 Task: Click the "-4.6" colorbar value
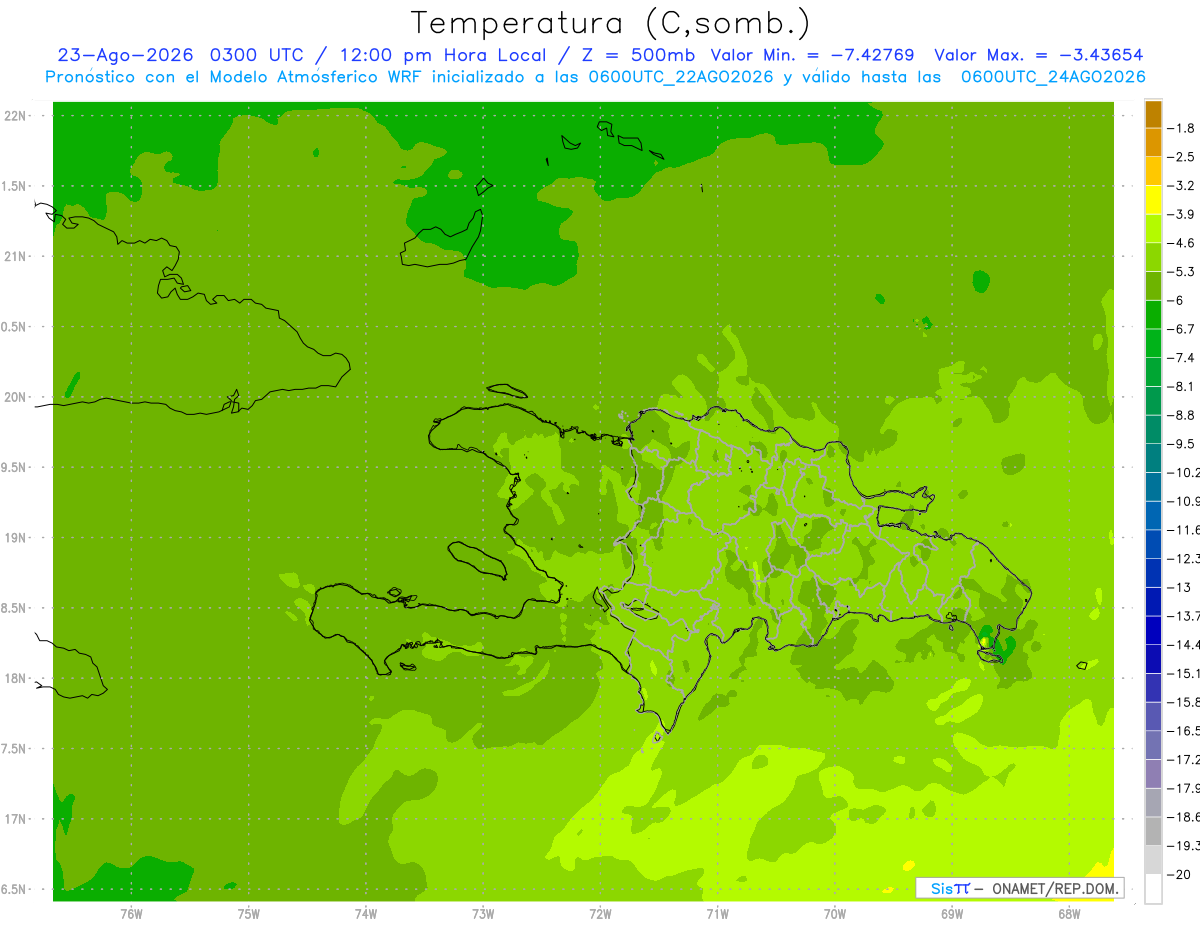point(1182,243)
